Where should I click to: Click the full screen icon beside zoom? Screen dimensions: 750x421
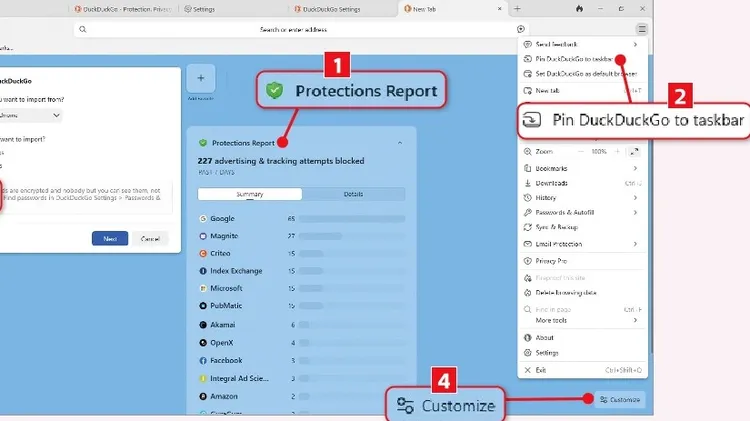coord(634,152)
